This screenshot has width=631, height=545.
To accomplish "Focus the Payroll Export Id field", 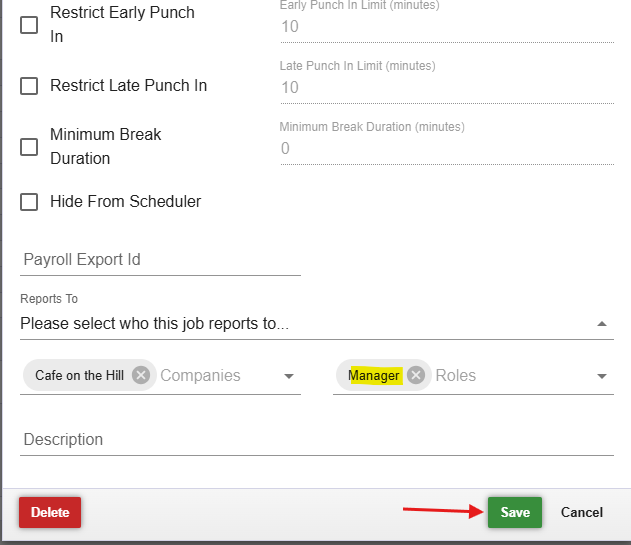I will (x=160, y=260).
